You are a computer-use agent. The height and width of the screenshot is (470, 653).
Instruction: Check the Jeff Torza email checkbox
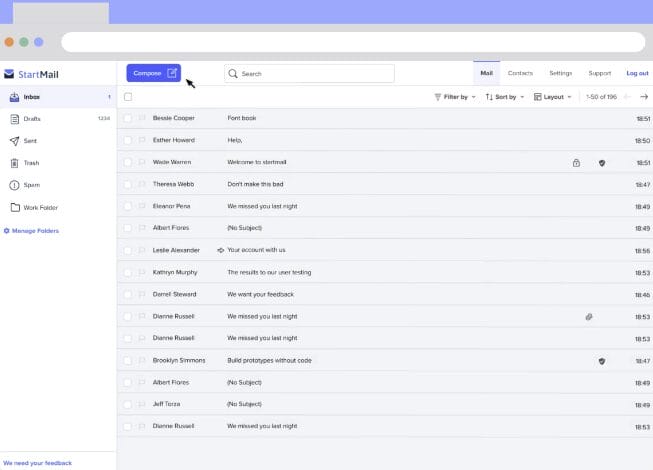pyautogui.click(x=127, y=404)
